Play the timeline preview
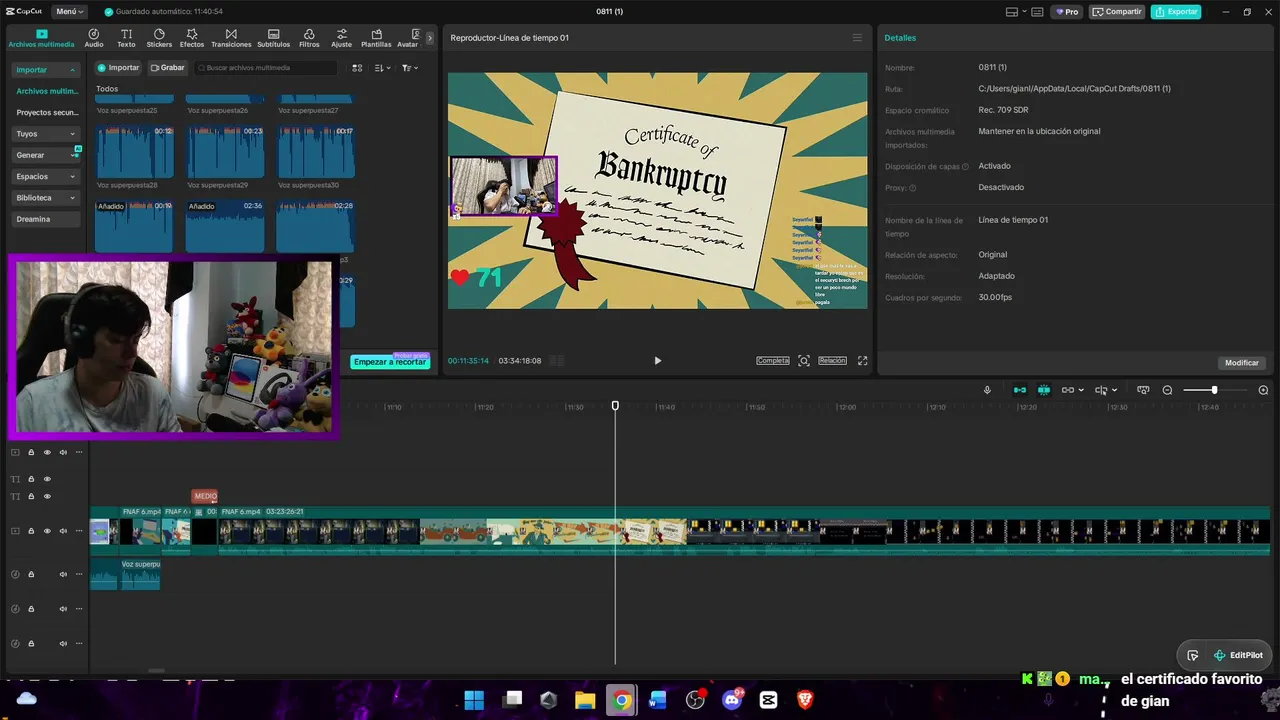 tap(657, 361)
